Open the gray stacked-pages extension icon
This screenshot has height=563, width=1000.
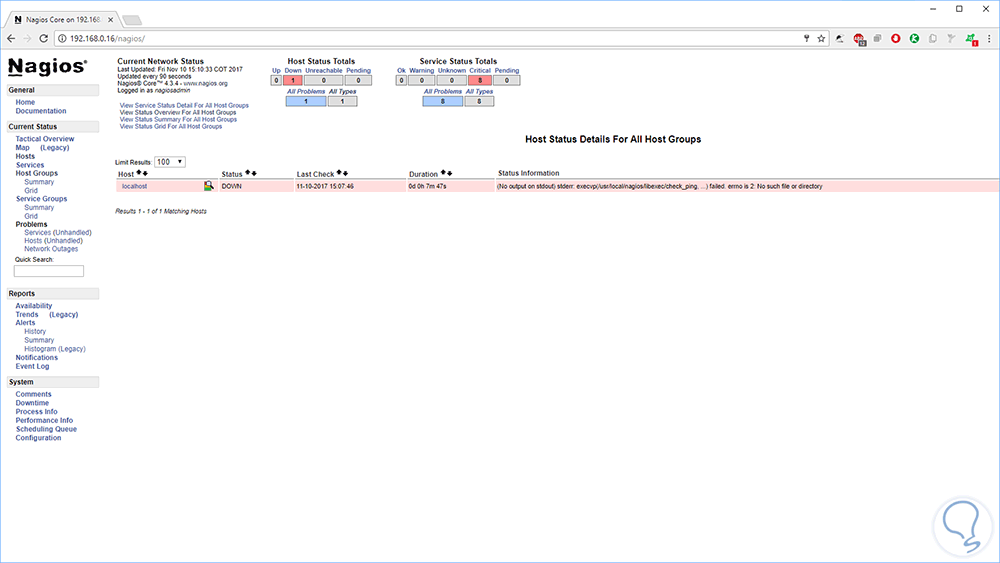pyautogui.click(x=877, y=38)
